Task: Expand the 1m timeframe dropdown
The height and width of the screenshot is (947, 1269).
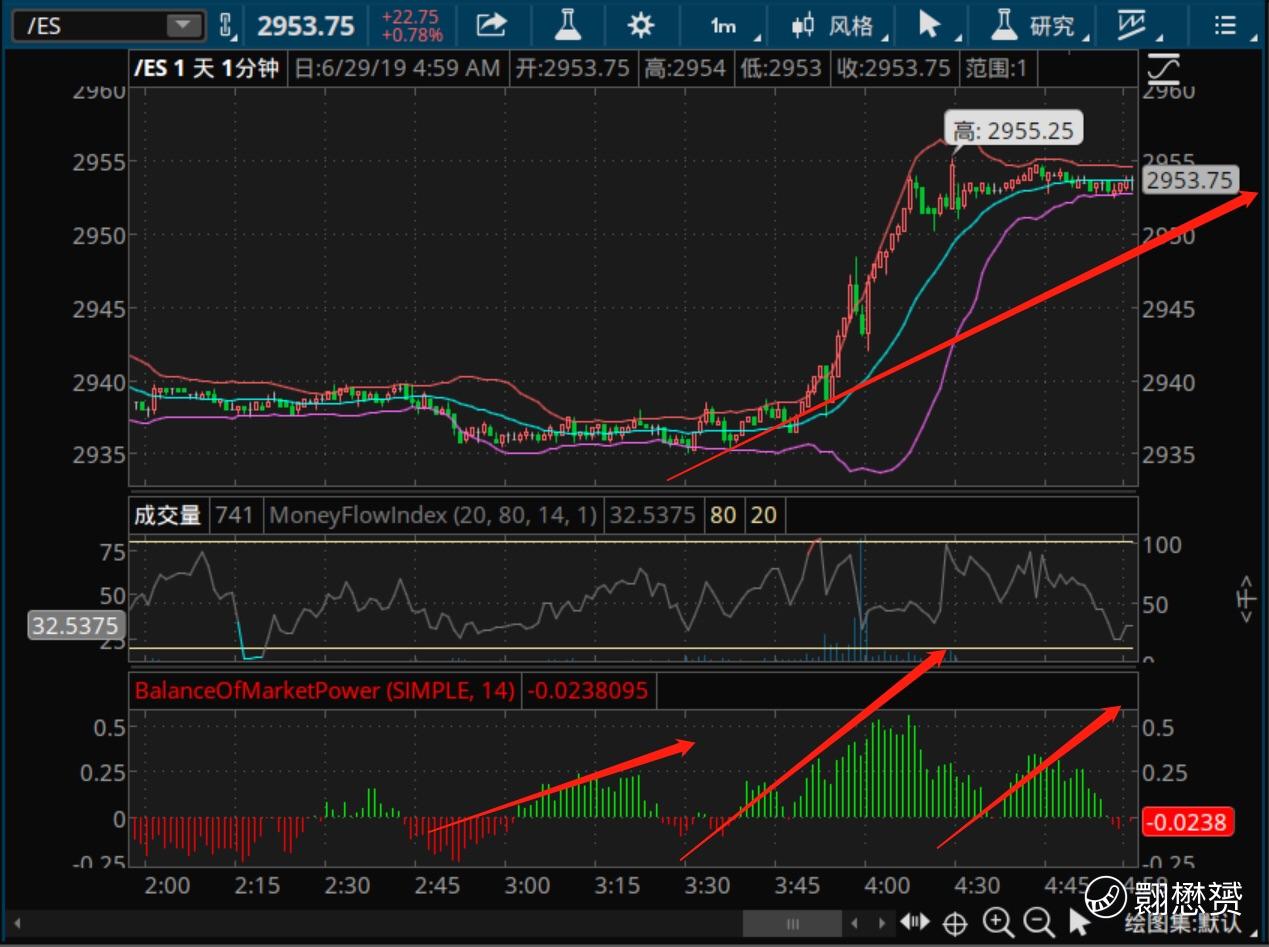Action: (x=728, y=25)
